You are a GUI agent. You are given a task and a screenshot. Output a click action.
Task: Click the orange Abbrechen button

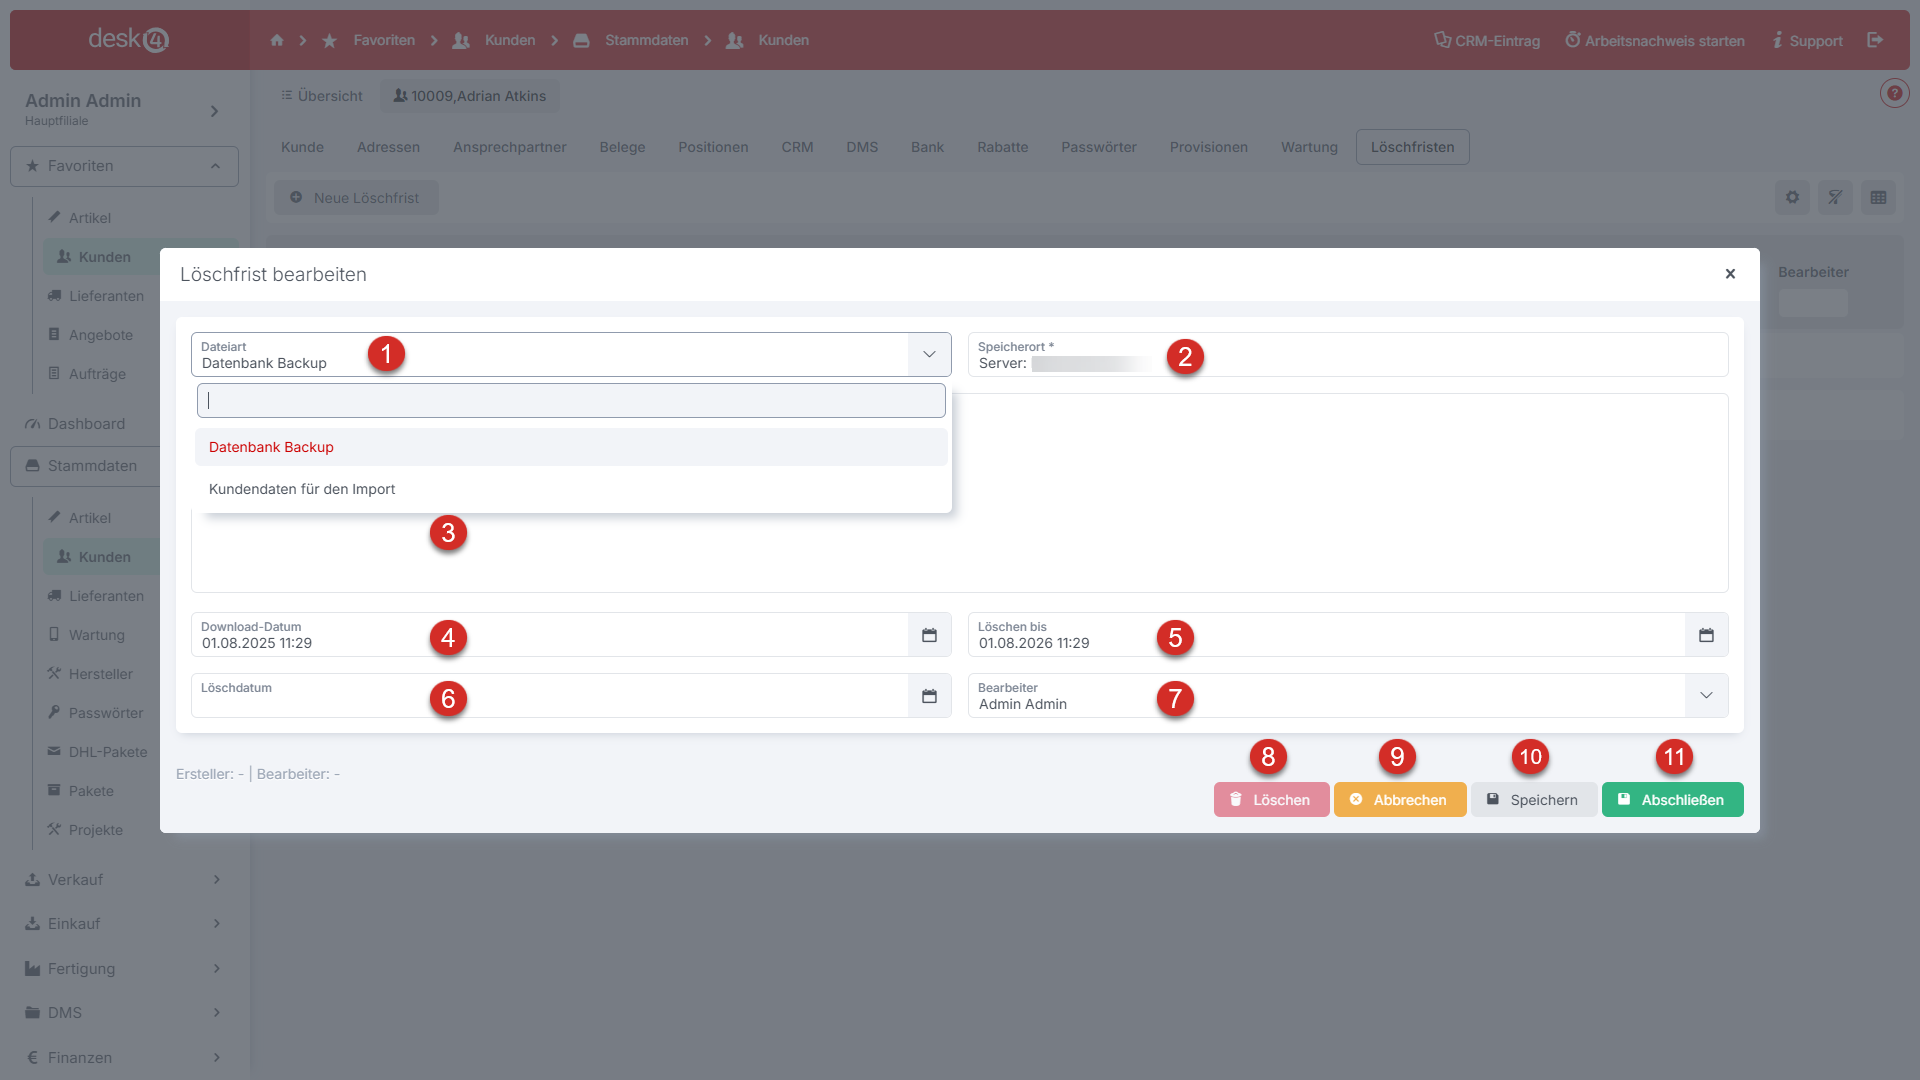[1399, 800]
